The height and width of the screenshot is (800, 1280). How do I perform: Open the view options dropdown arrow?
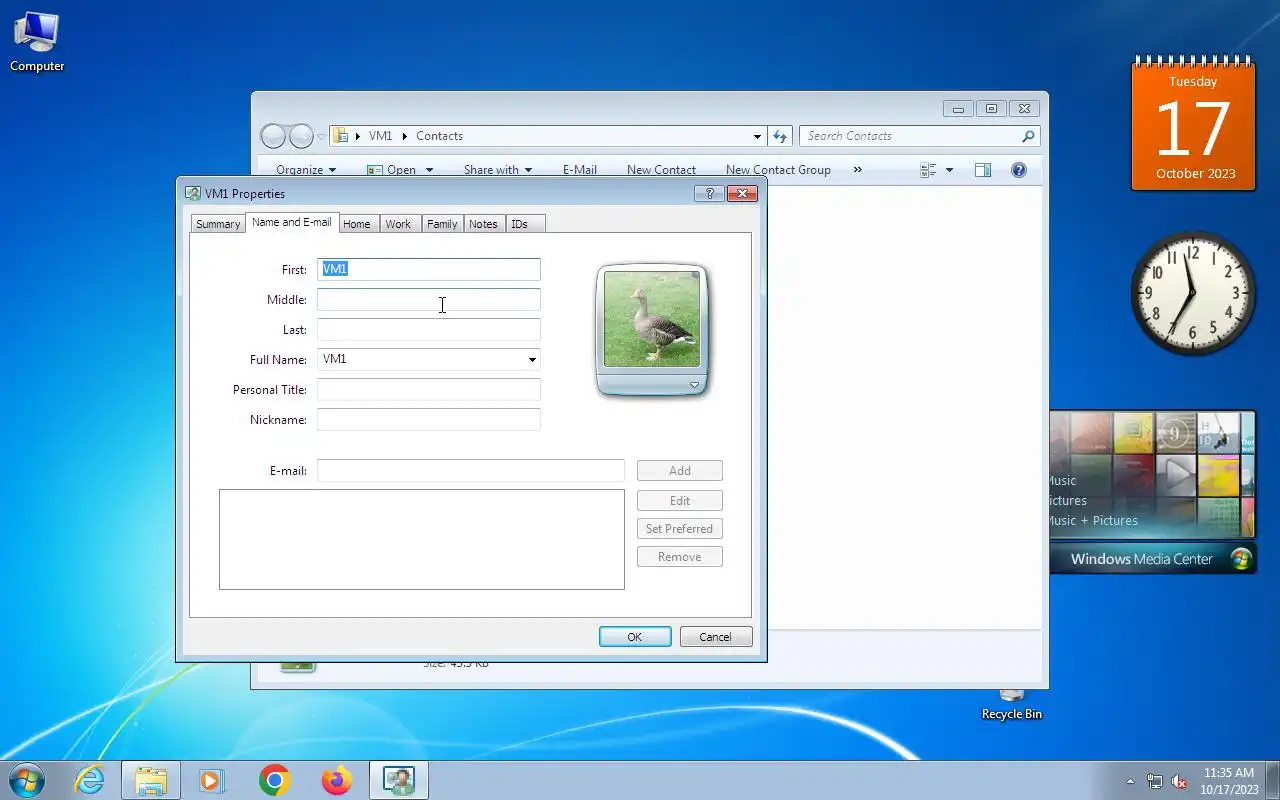tap(949, 170)
